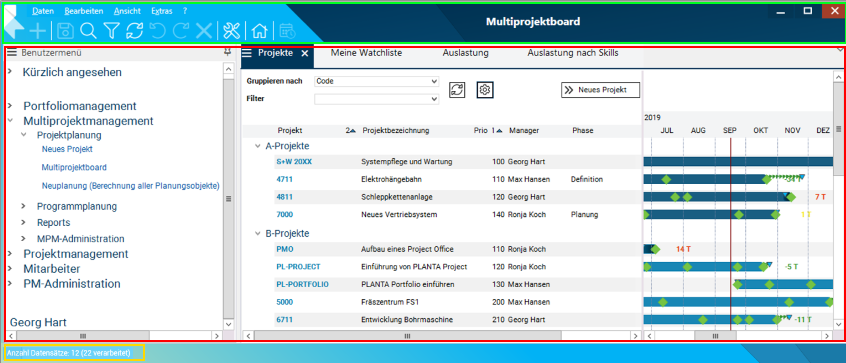Click the plus Insert icon

click(38, 31)
